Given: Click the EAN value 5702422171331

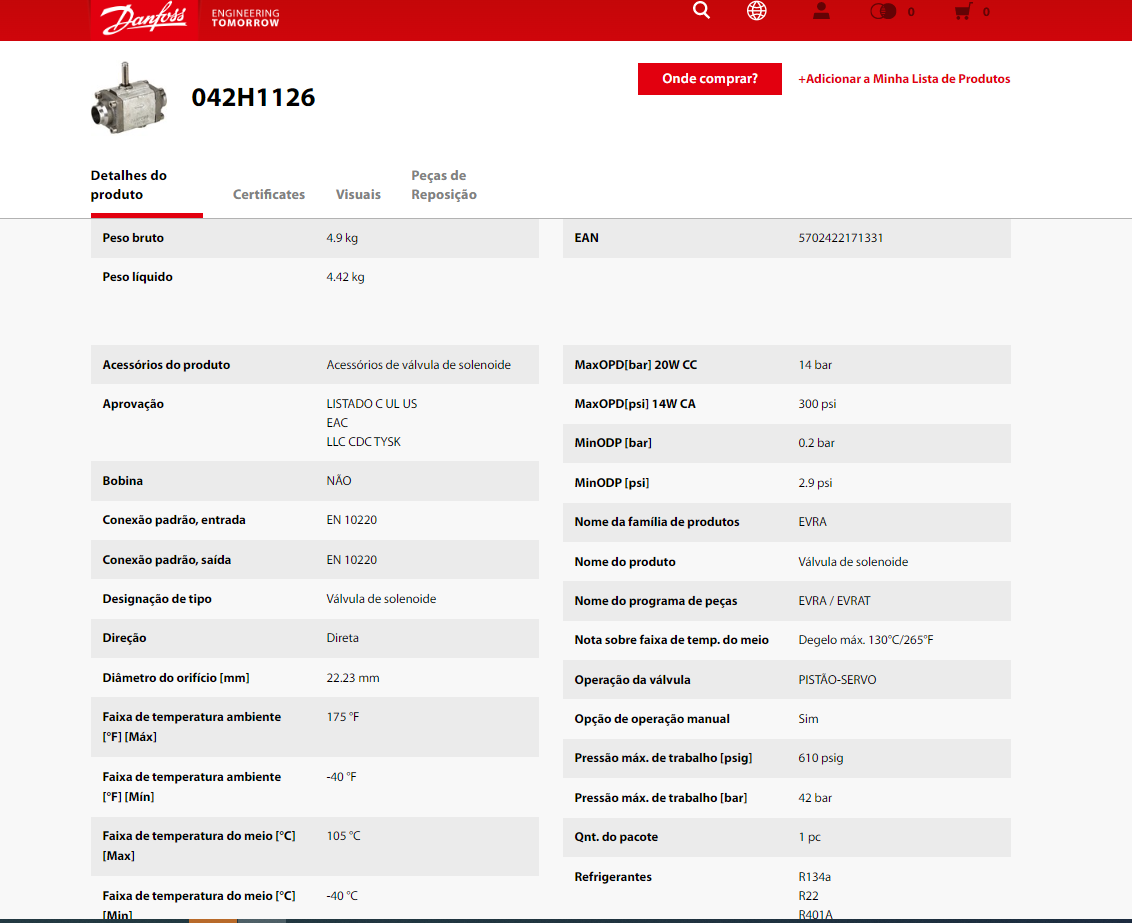Looking at the screenshot, I should click(x=840, y=238).
